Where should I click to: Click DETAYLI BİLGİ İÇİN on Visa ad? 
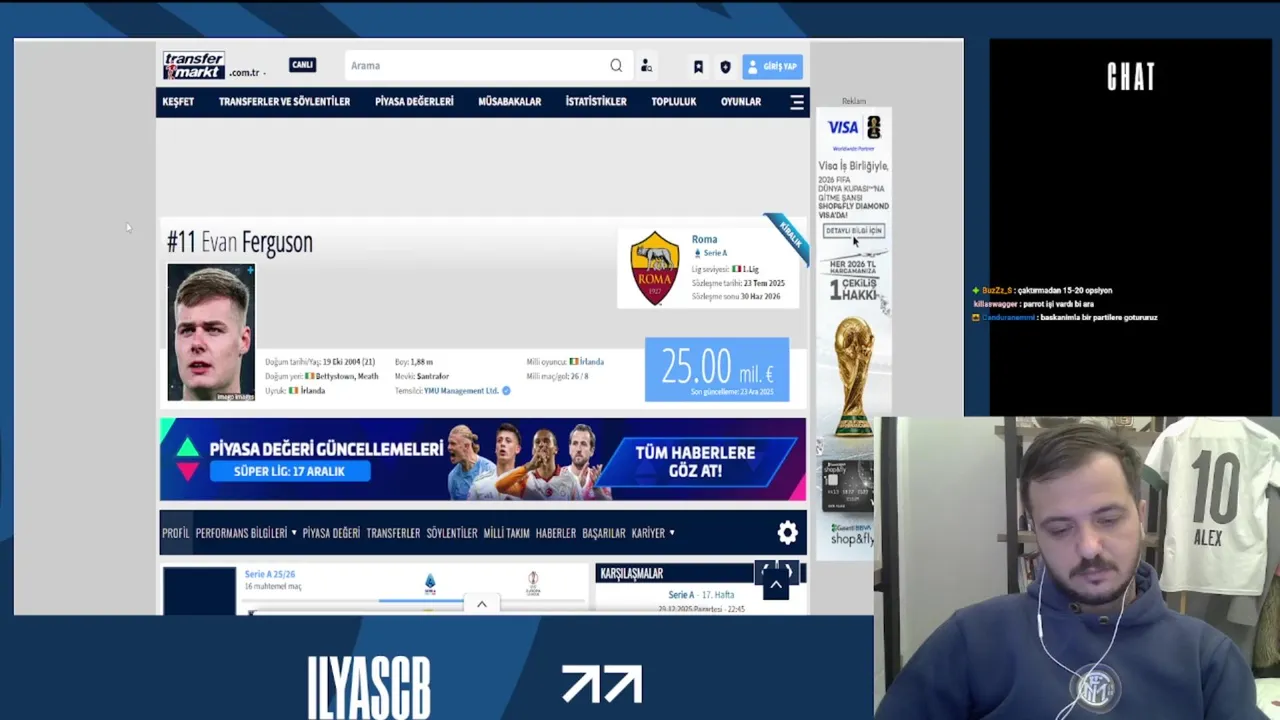853,231
